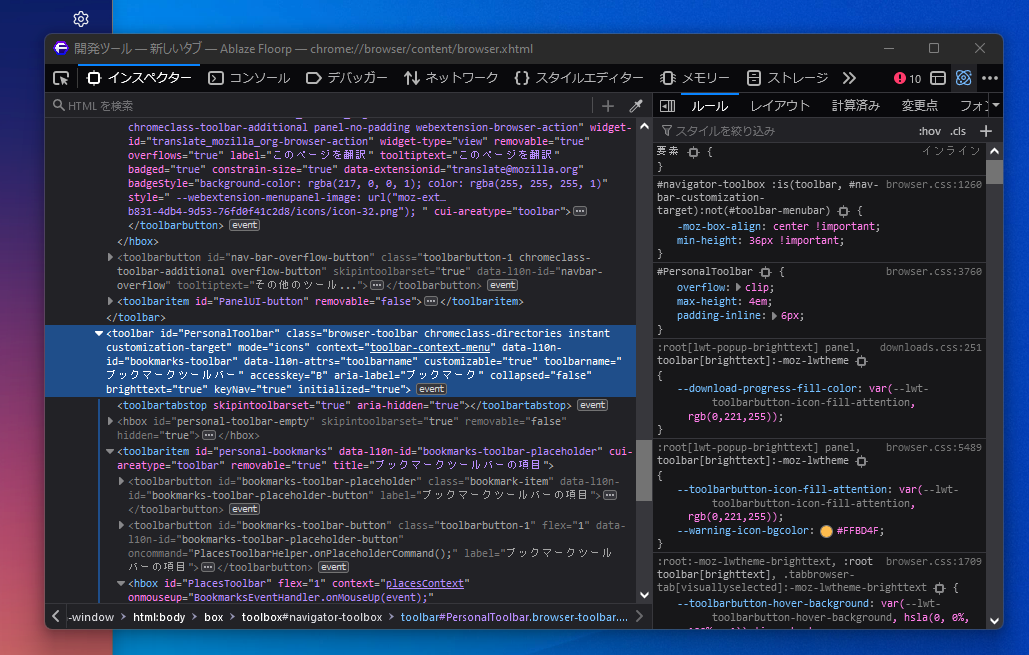The width and height of the screenshot is (1029, 655).
Task: Select the eyedropper color picker
Action: 636,106
